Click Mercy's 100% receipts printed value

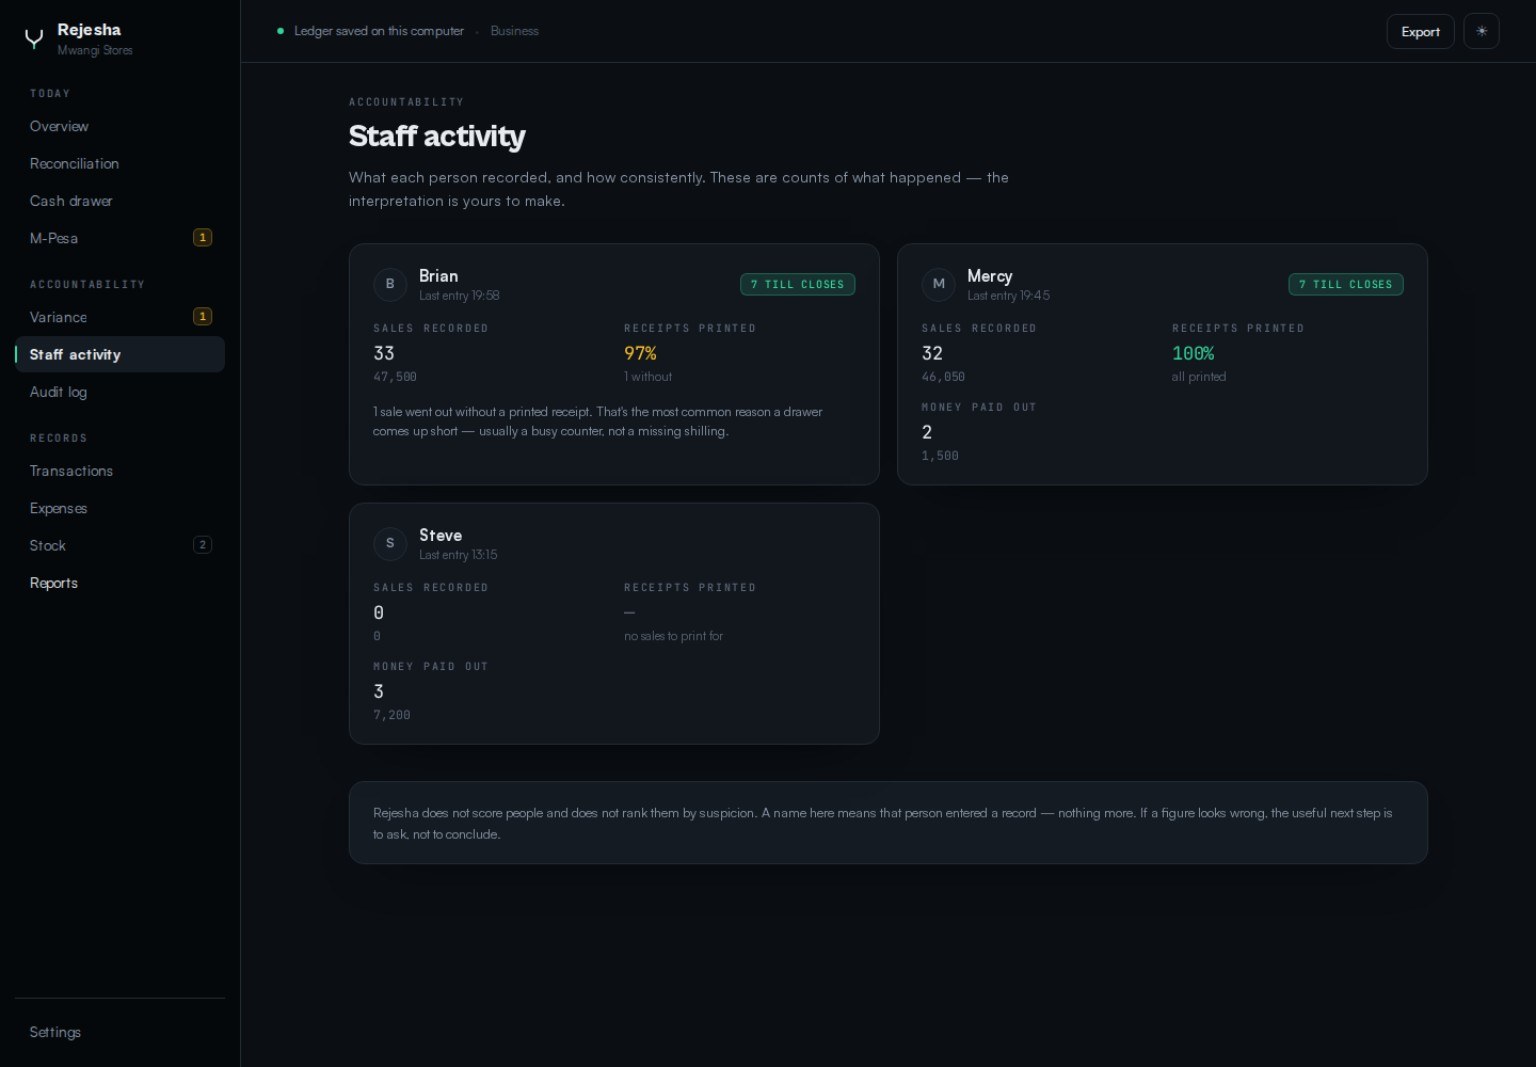click(x=1193, y=353)
